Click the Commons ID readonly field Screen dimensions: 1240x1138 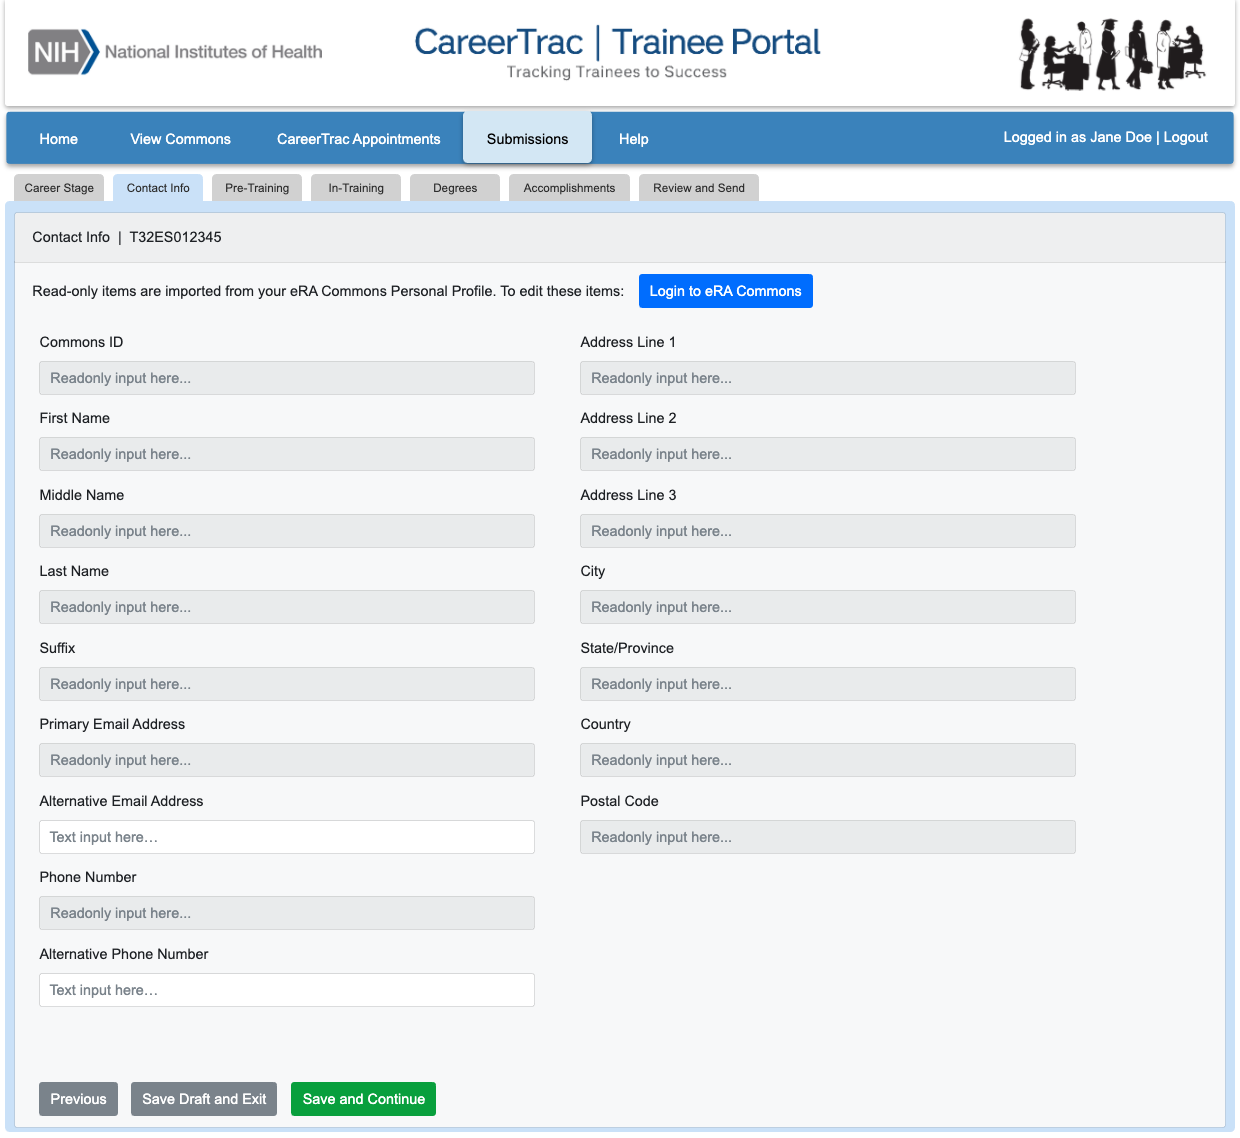[x=287, y=378]
